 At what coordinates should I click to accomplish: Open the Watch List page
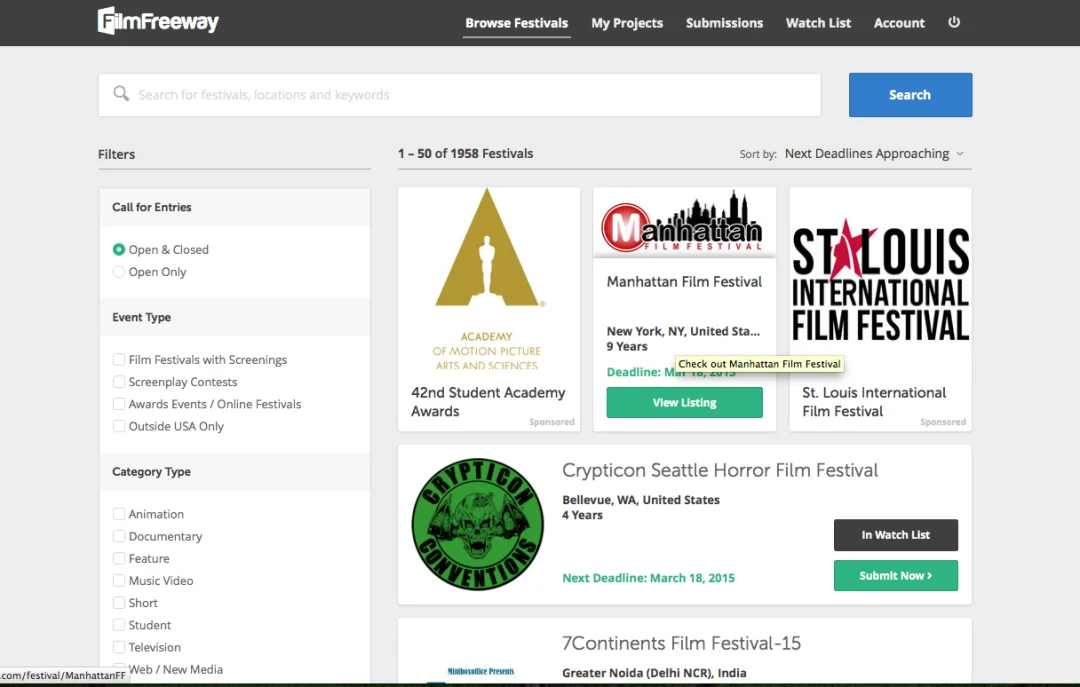pos(818,23)
